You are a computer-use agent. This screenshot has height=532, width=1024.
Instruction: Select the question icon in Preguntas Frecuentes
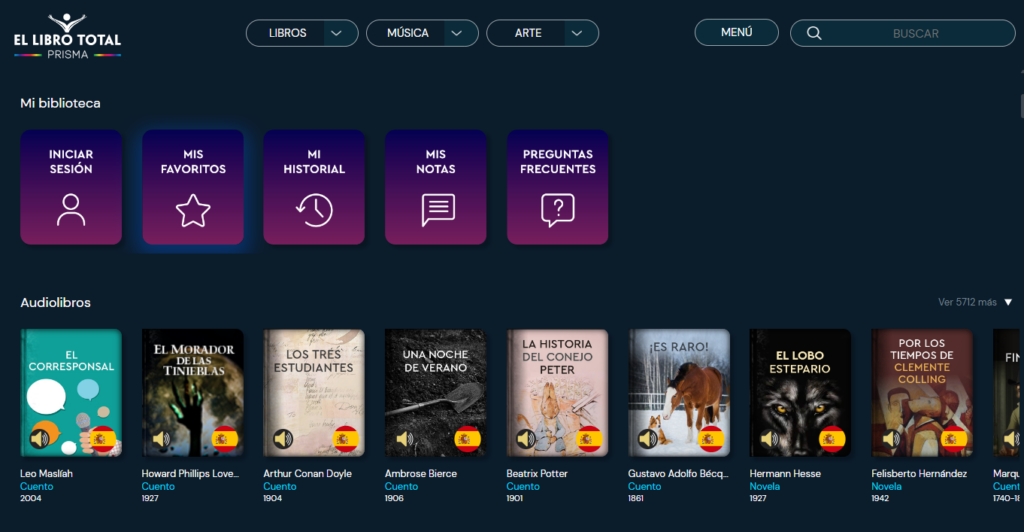point(558,210)
